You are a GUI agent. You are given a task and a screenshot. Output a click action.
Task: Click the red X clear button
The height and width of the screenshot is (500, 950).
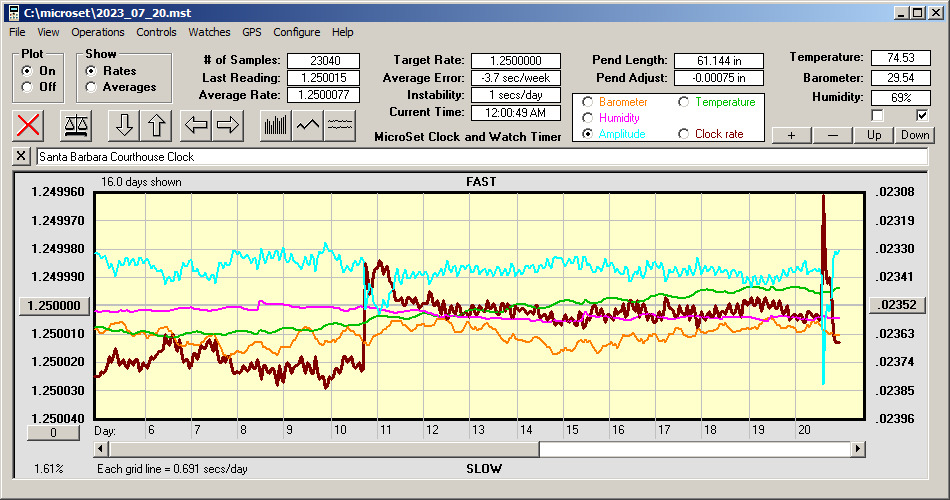click(28, 125)
